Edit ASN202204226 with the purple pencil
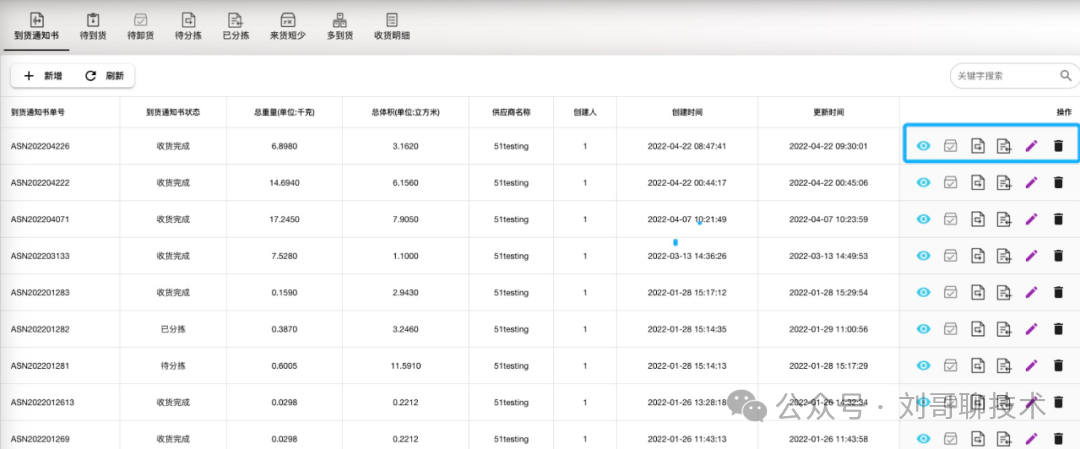Viewport: 1080px width, 449px height. click(x=1031, y=145)
